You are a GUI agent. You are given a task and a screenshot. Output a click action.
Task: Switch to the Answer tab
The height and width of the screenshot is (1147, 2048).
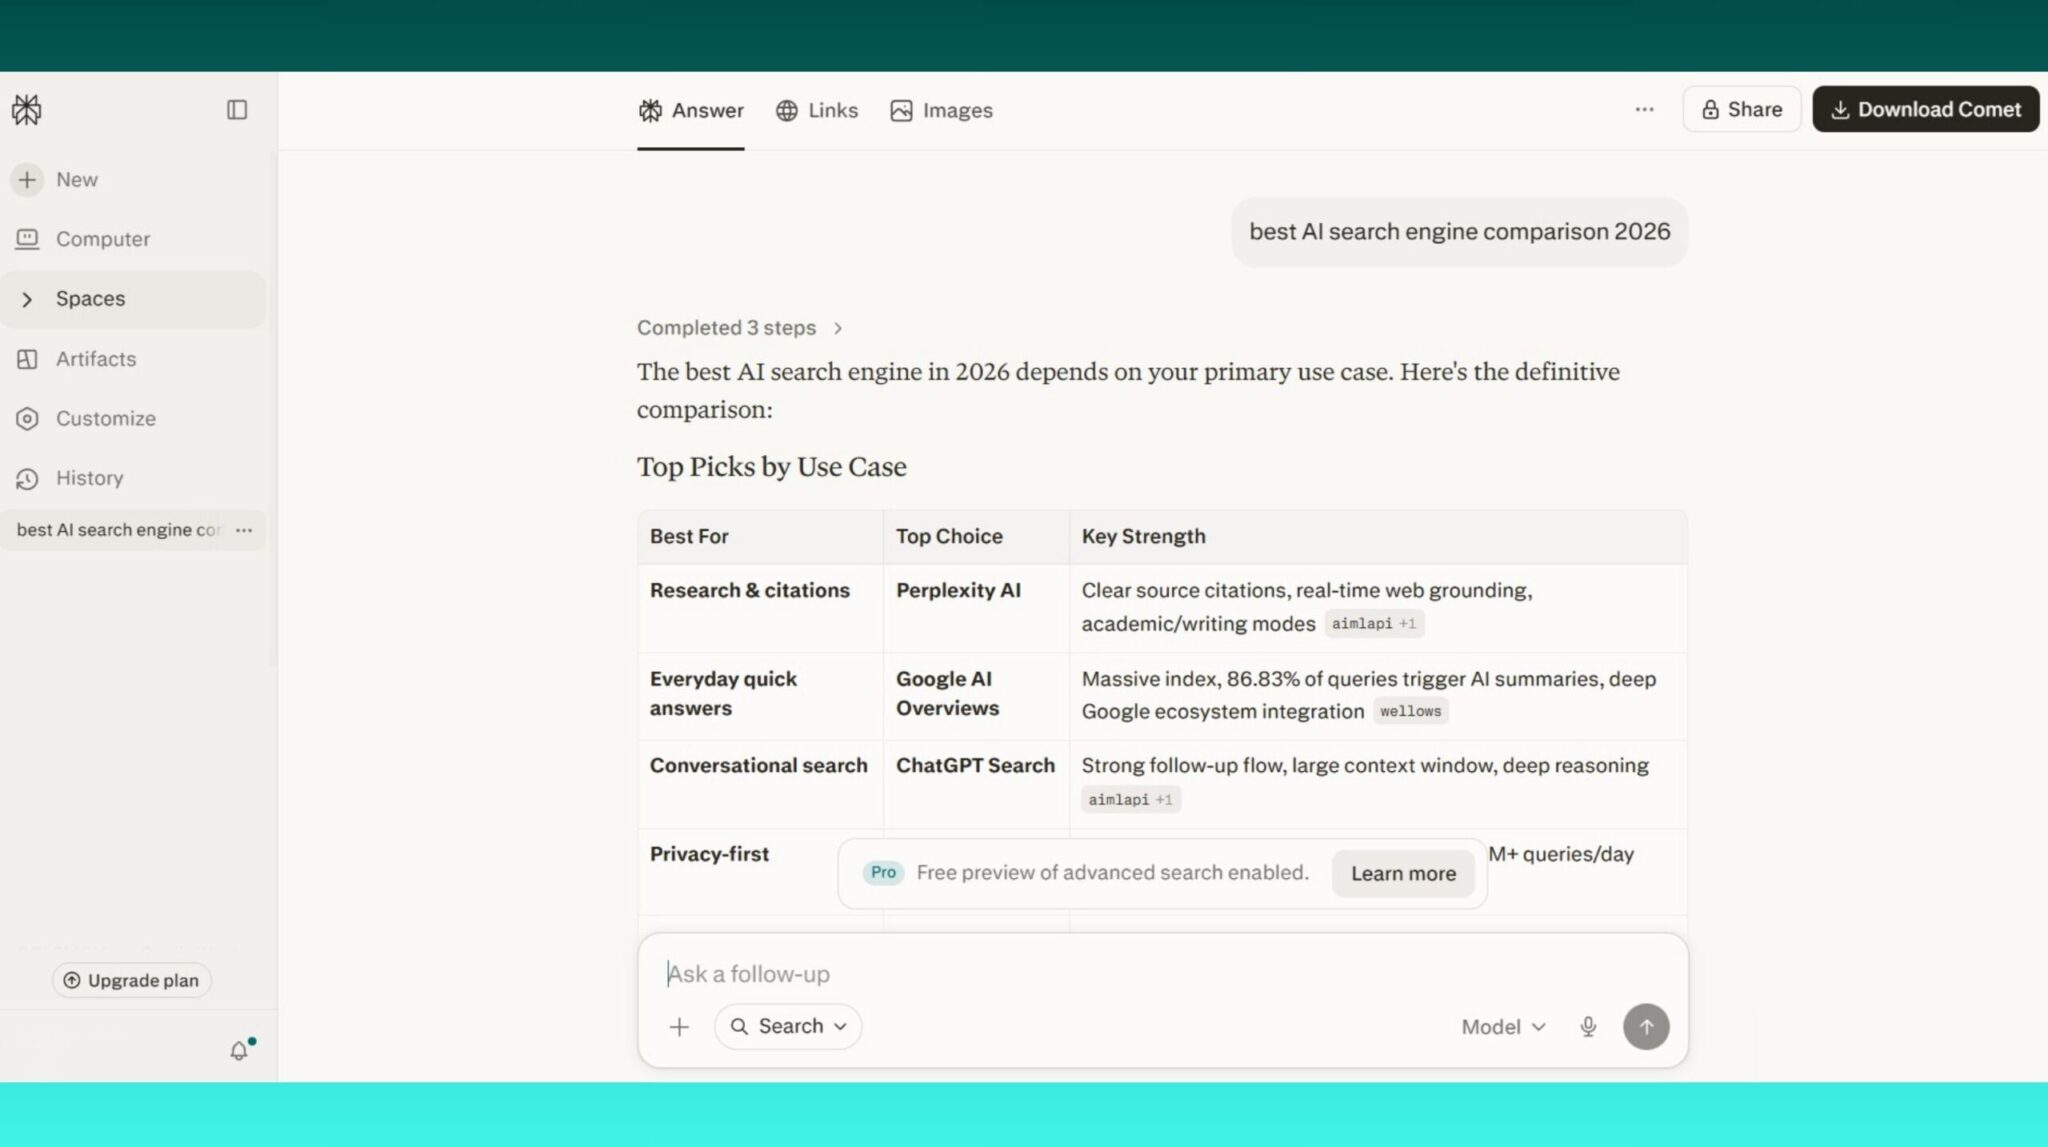pos(691,110)
